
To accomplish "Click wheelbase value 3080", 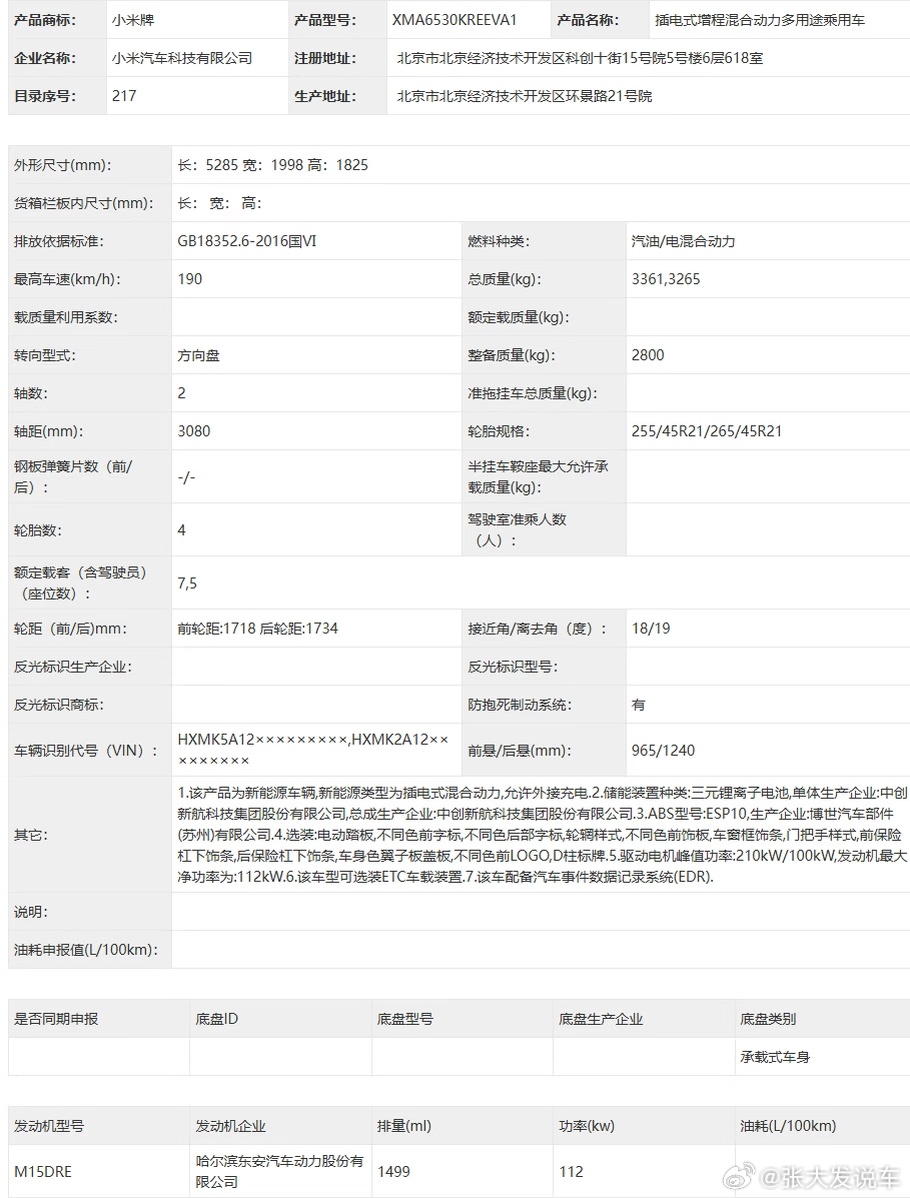I will tap(193, 431).
